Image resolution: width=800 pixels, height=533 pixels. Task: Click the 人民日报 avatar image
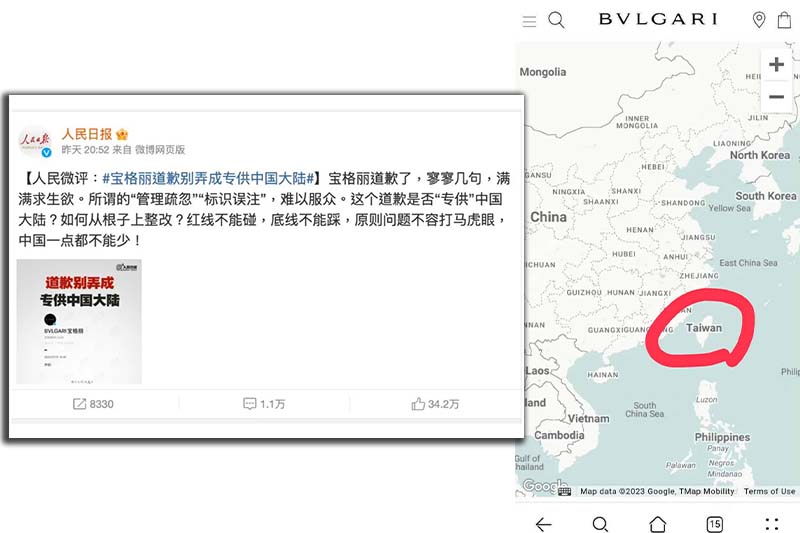(x=36, y=141)
